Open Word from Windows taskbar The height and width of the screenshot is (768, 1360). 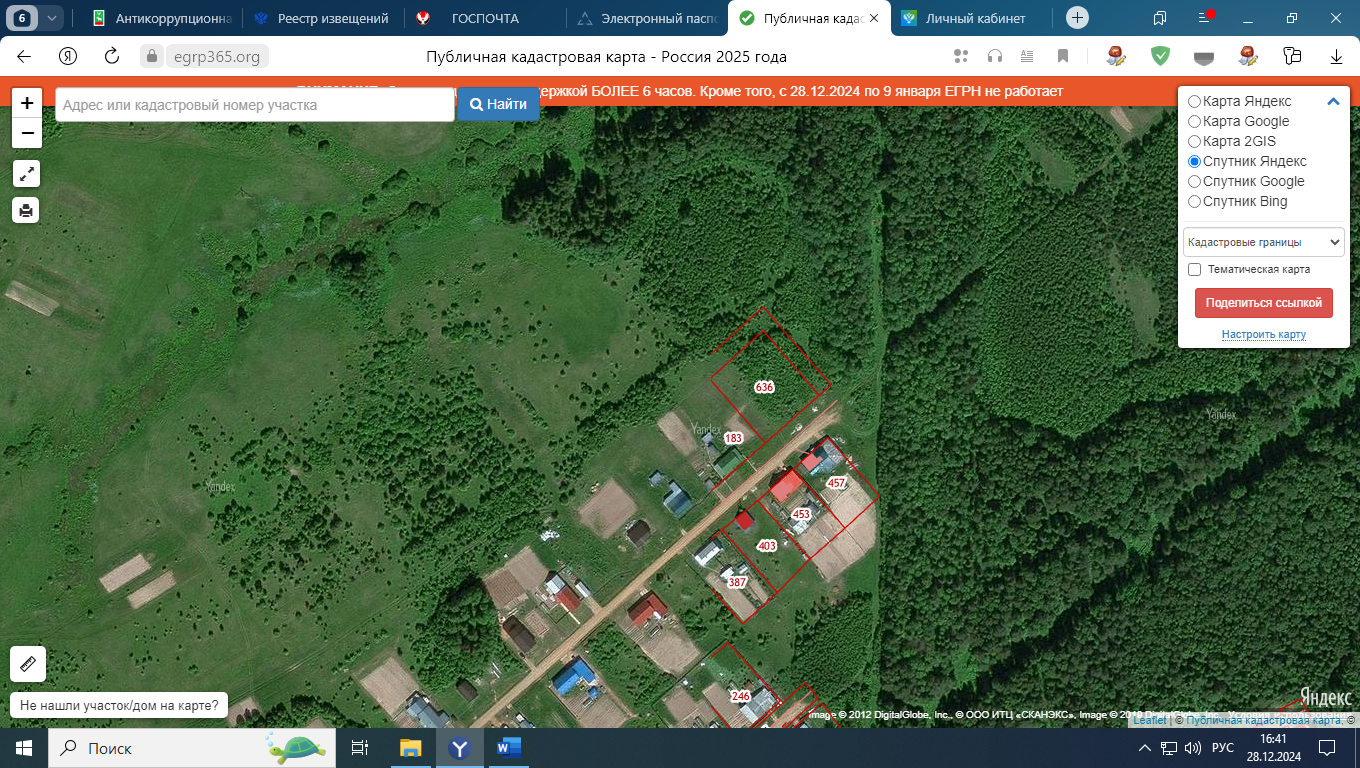click(509, 748)
